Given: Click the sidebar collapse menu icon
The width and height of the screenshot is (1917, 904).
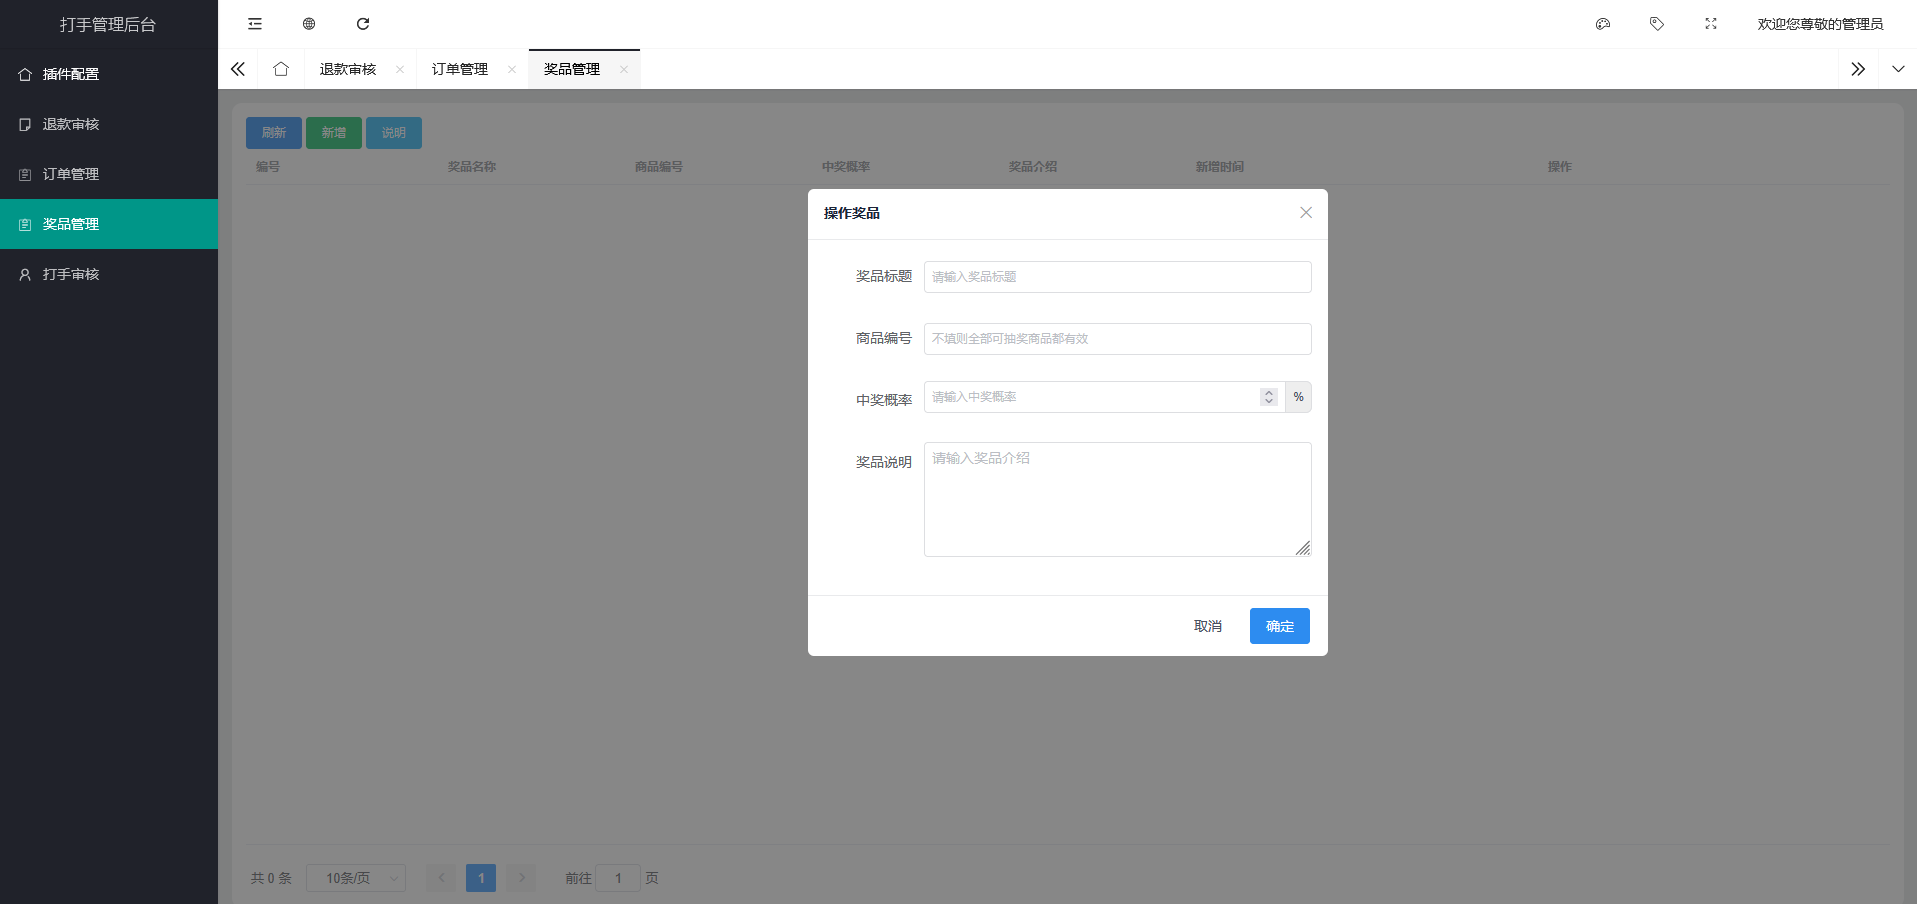Looking at the screenshot, I should (255, 24).
